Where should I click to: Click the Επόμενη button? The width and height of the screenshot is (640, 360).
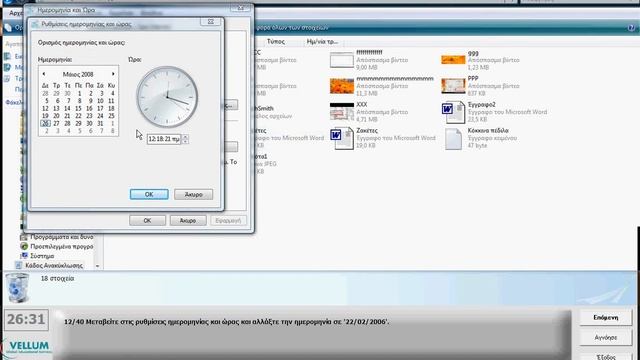point(606,318)
